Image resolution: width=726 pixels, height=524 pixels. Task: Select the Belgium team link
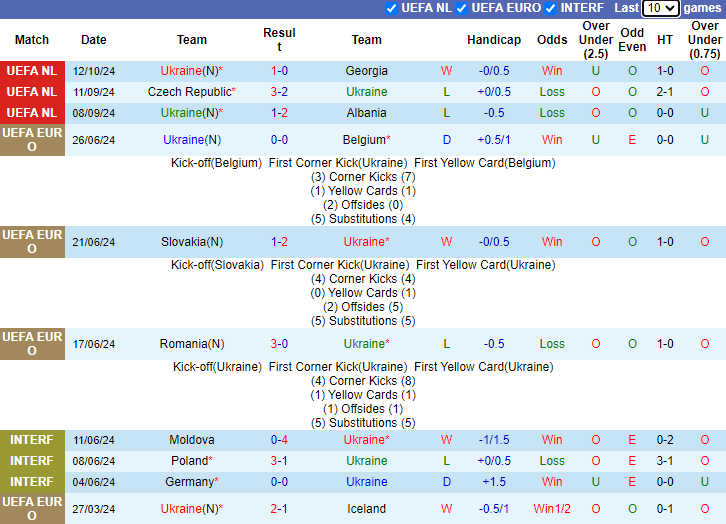pos(363,140)
